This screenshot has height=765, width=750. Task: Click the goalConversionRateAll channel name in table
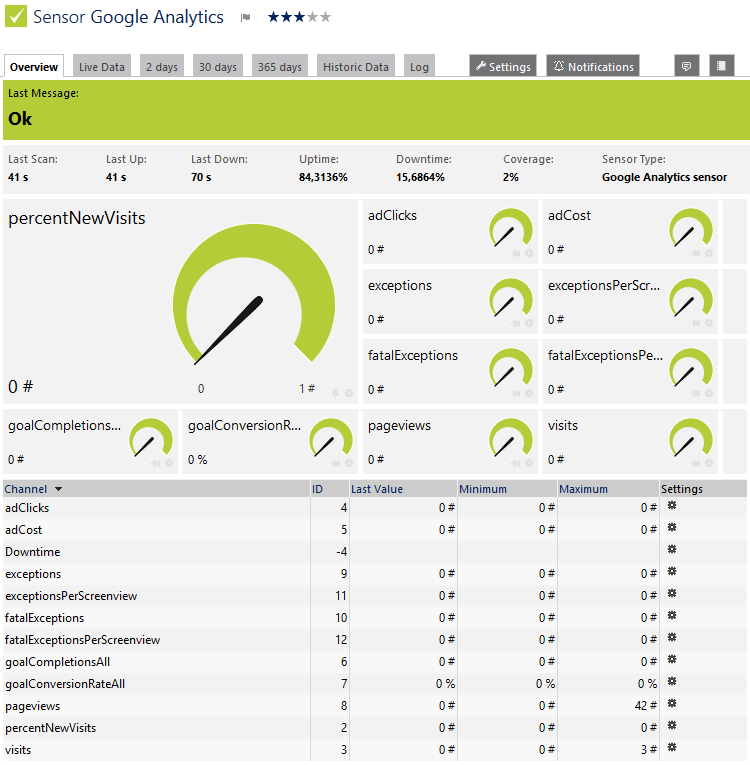click(x=65, y=684)
